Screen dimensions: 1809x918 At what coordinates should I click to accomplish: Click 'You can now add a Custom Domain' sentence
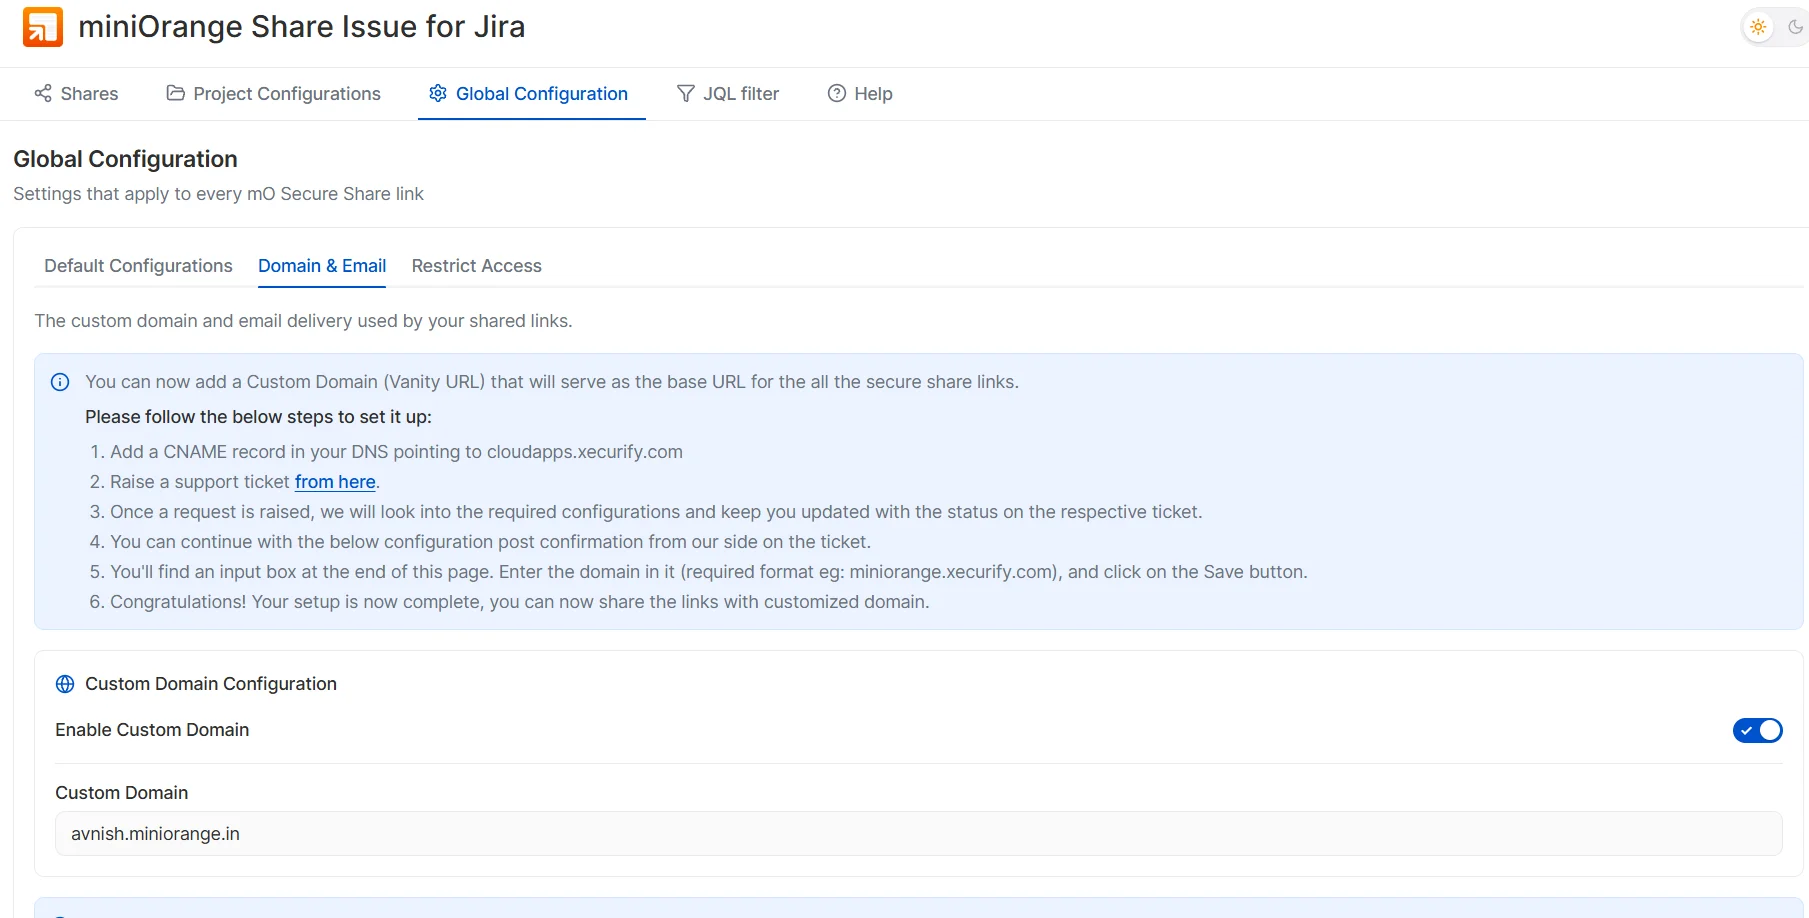552,382
